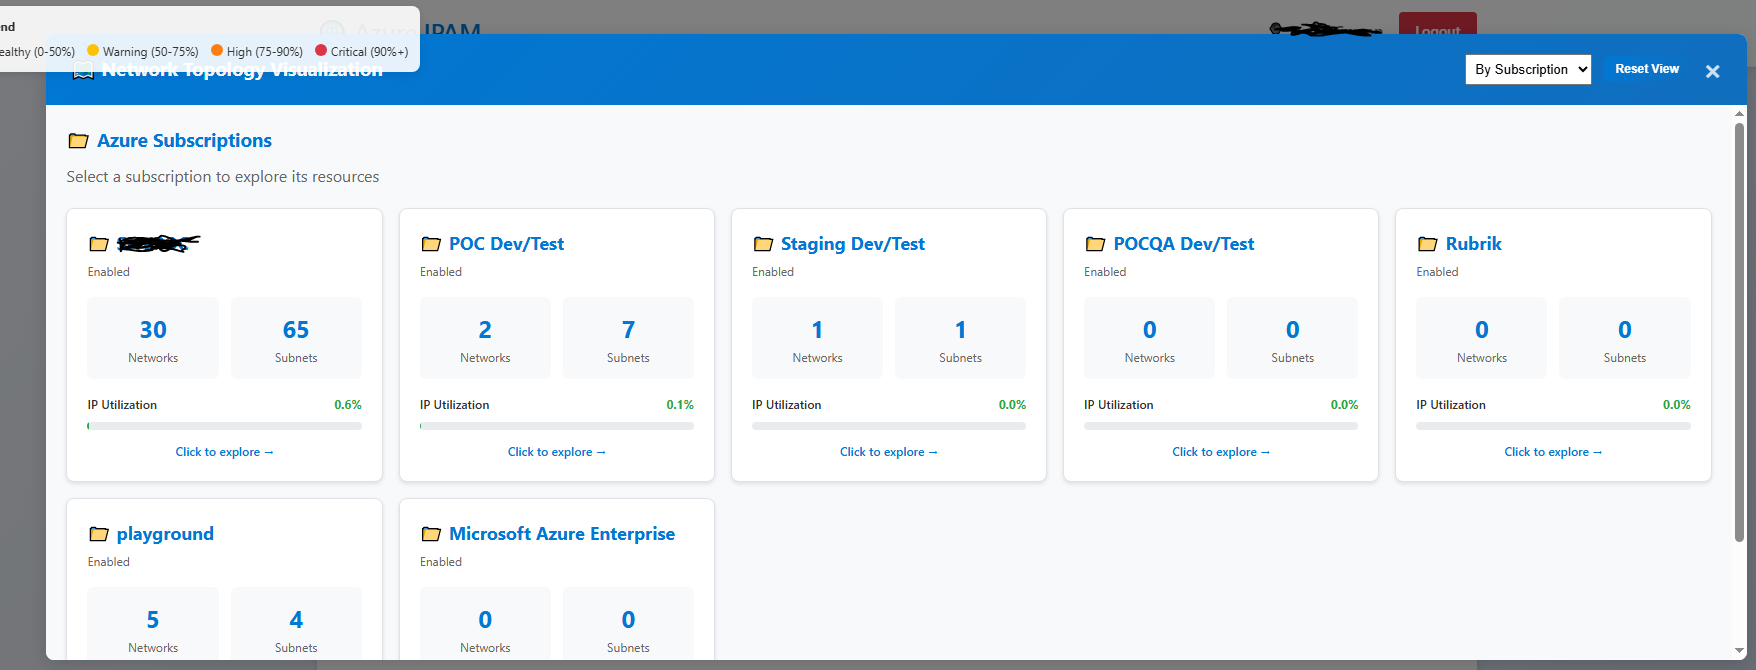Open the playground card title

(x=165, y=534)
